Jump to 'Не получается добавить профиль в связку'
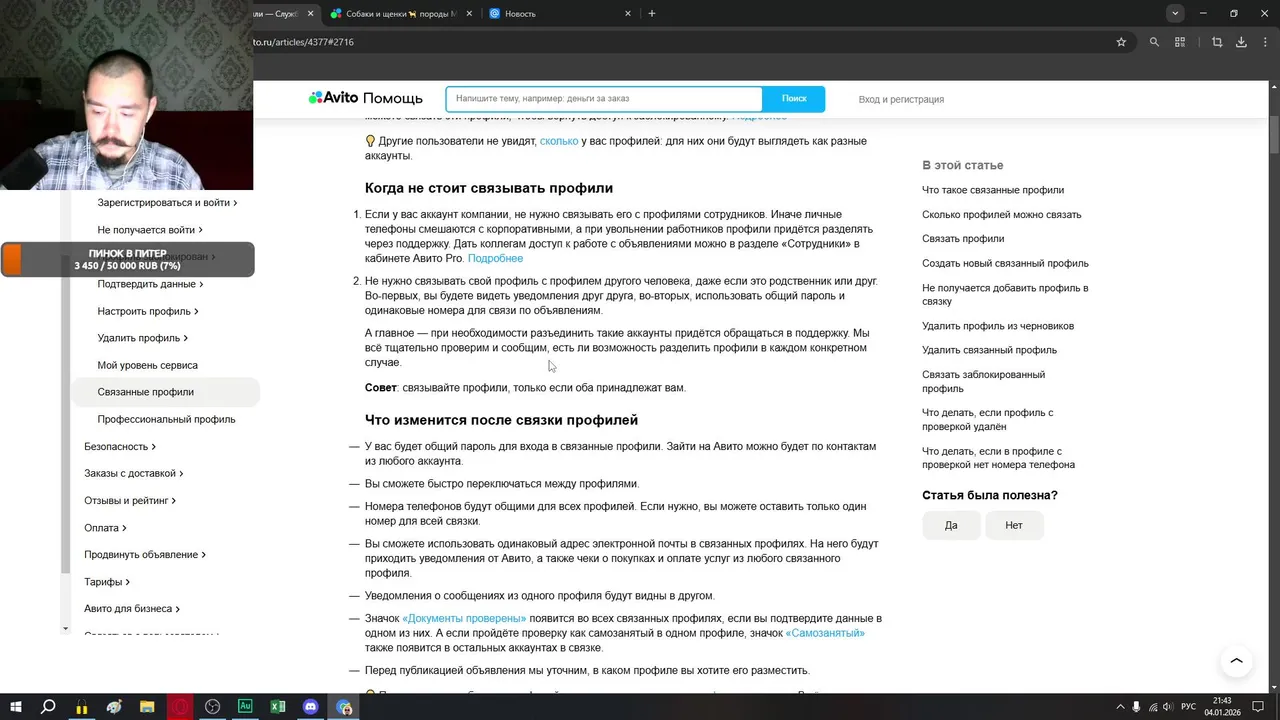This screenshot has width=1280, height=720. 1005,294
